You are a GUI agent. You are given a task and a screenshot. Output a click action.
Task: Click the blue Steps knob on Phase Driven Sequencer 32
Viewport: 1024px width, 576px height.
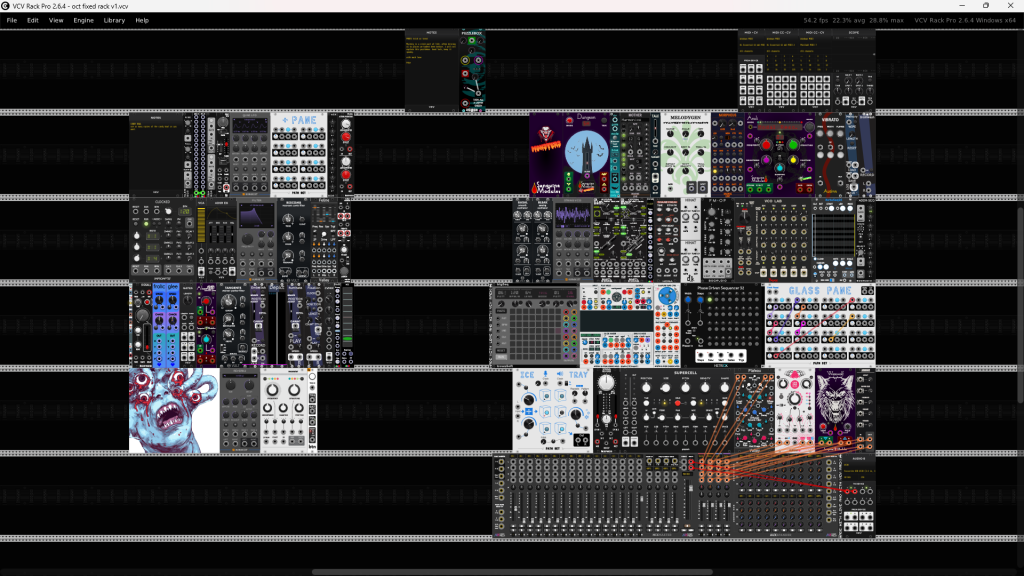701,298
